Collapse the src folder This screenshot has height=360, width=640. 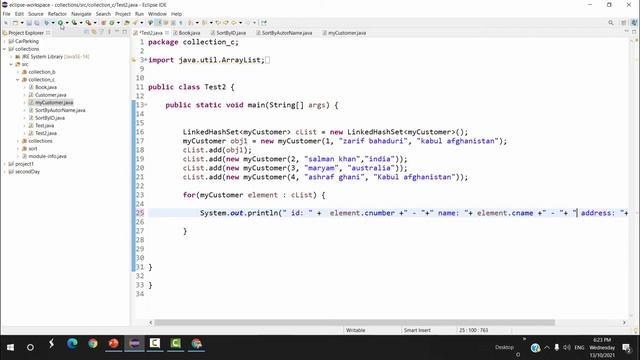[x=11, y=64]
